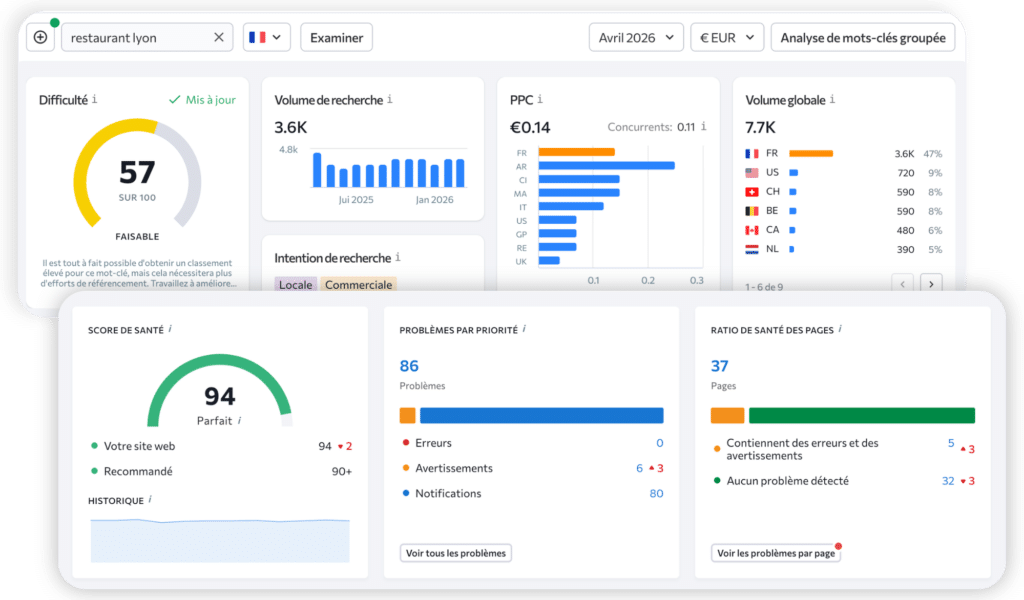Click info icon beside Parfait label
1024x600 pixels.
pyautogui.click(x=240, y=420)
